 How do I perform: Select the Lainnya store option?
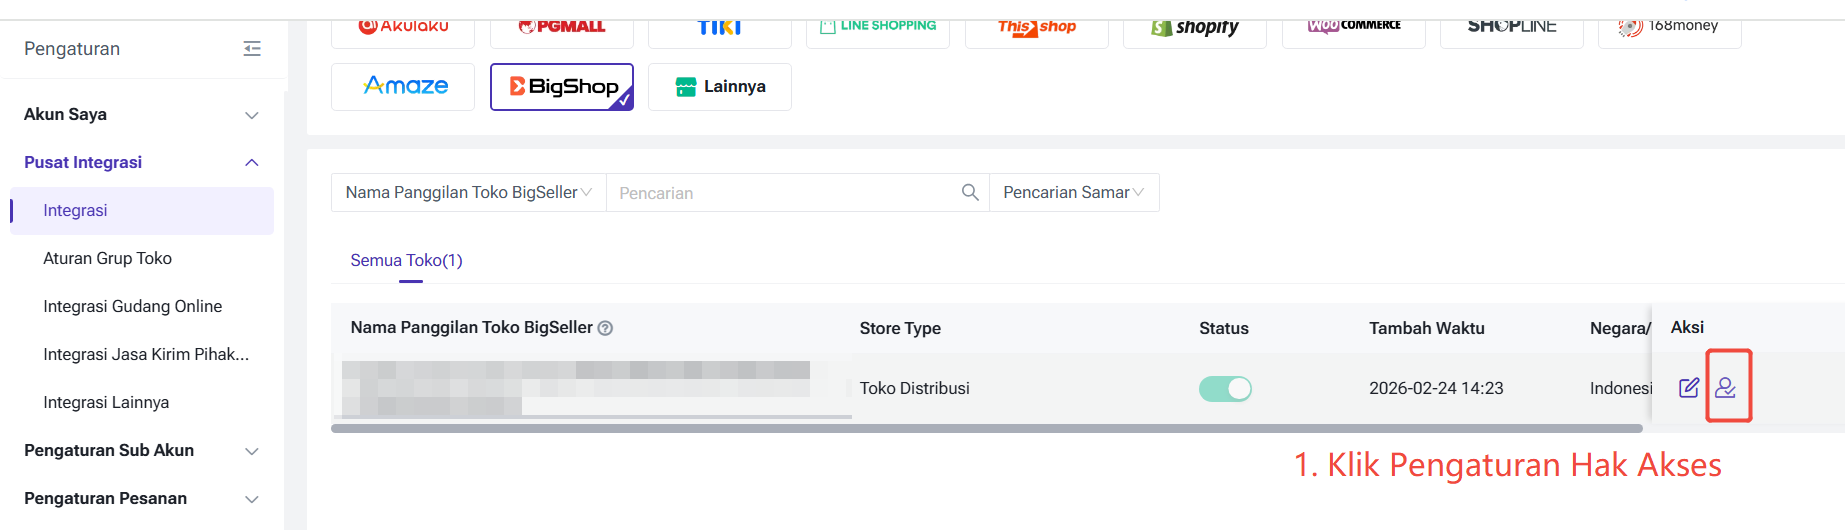(x=720, y=87)
